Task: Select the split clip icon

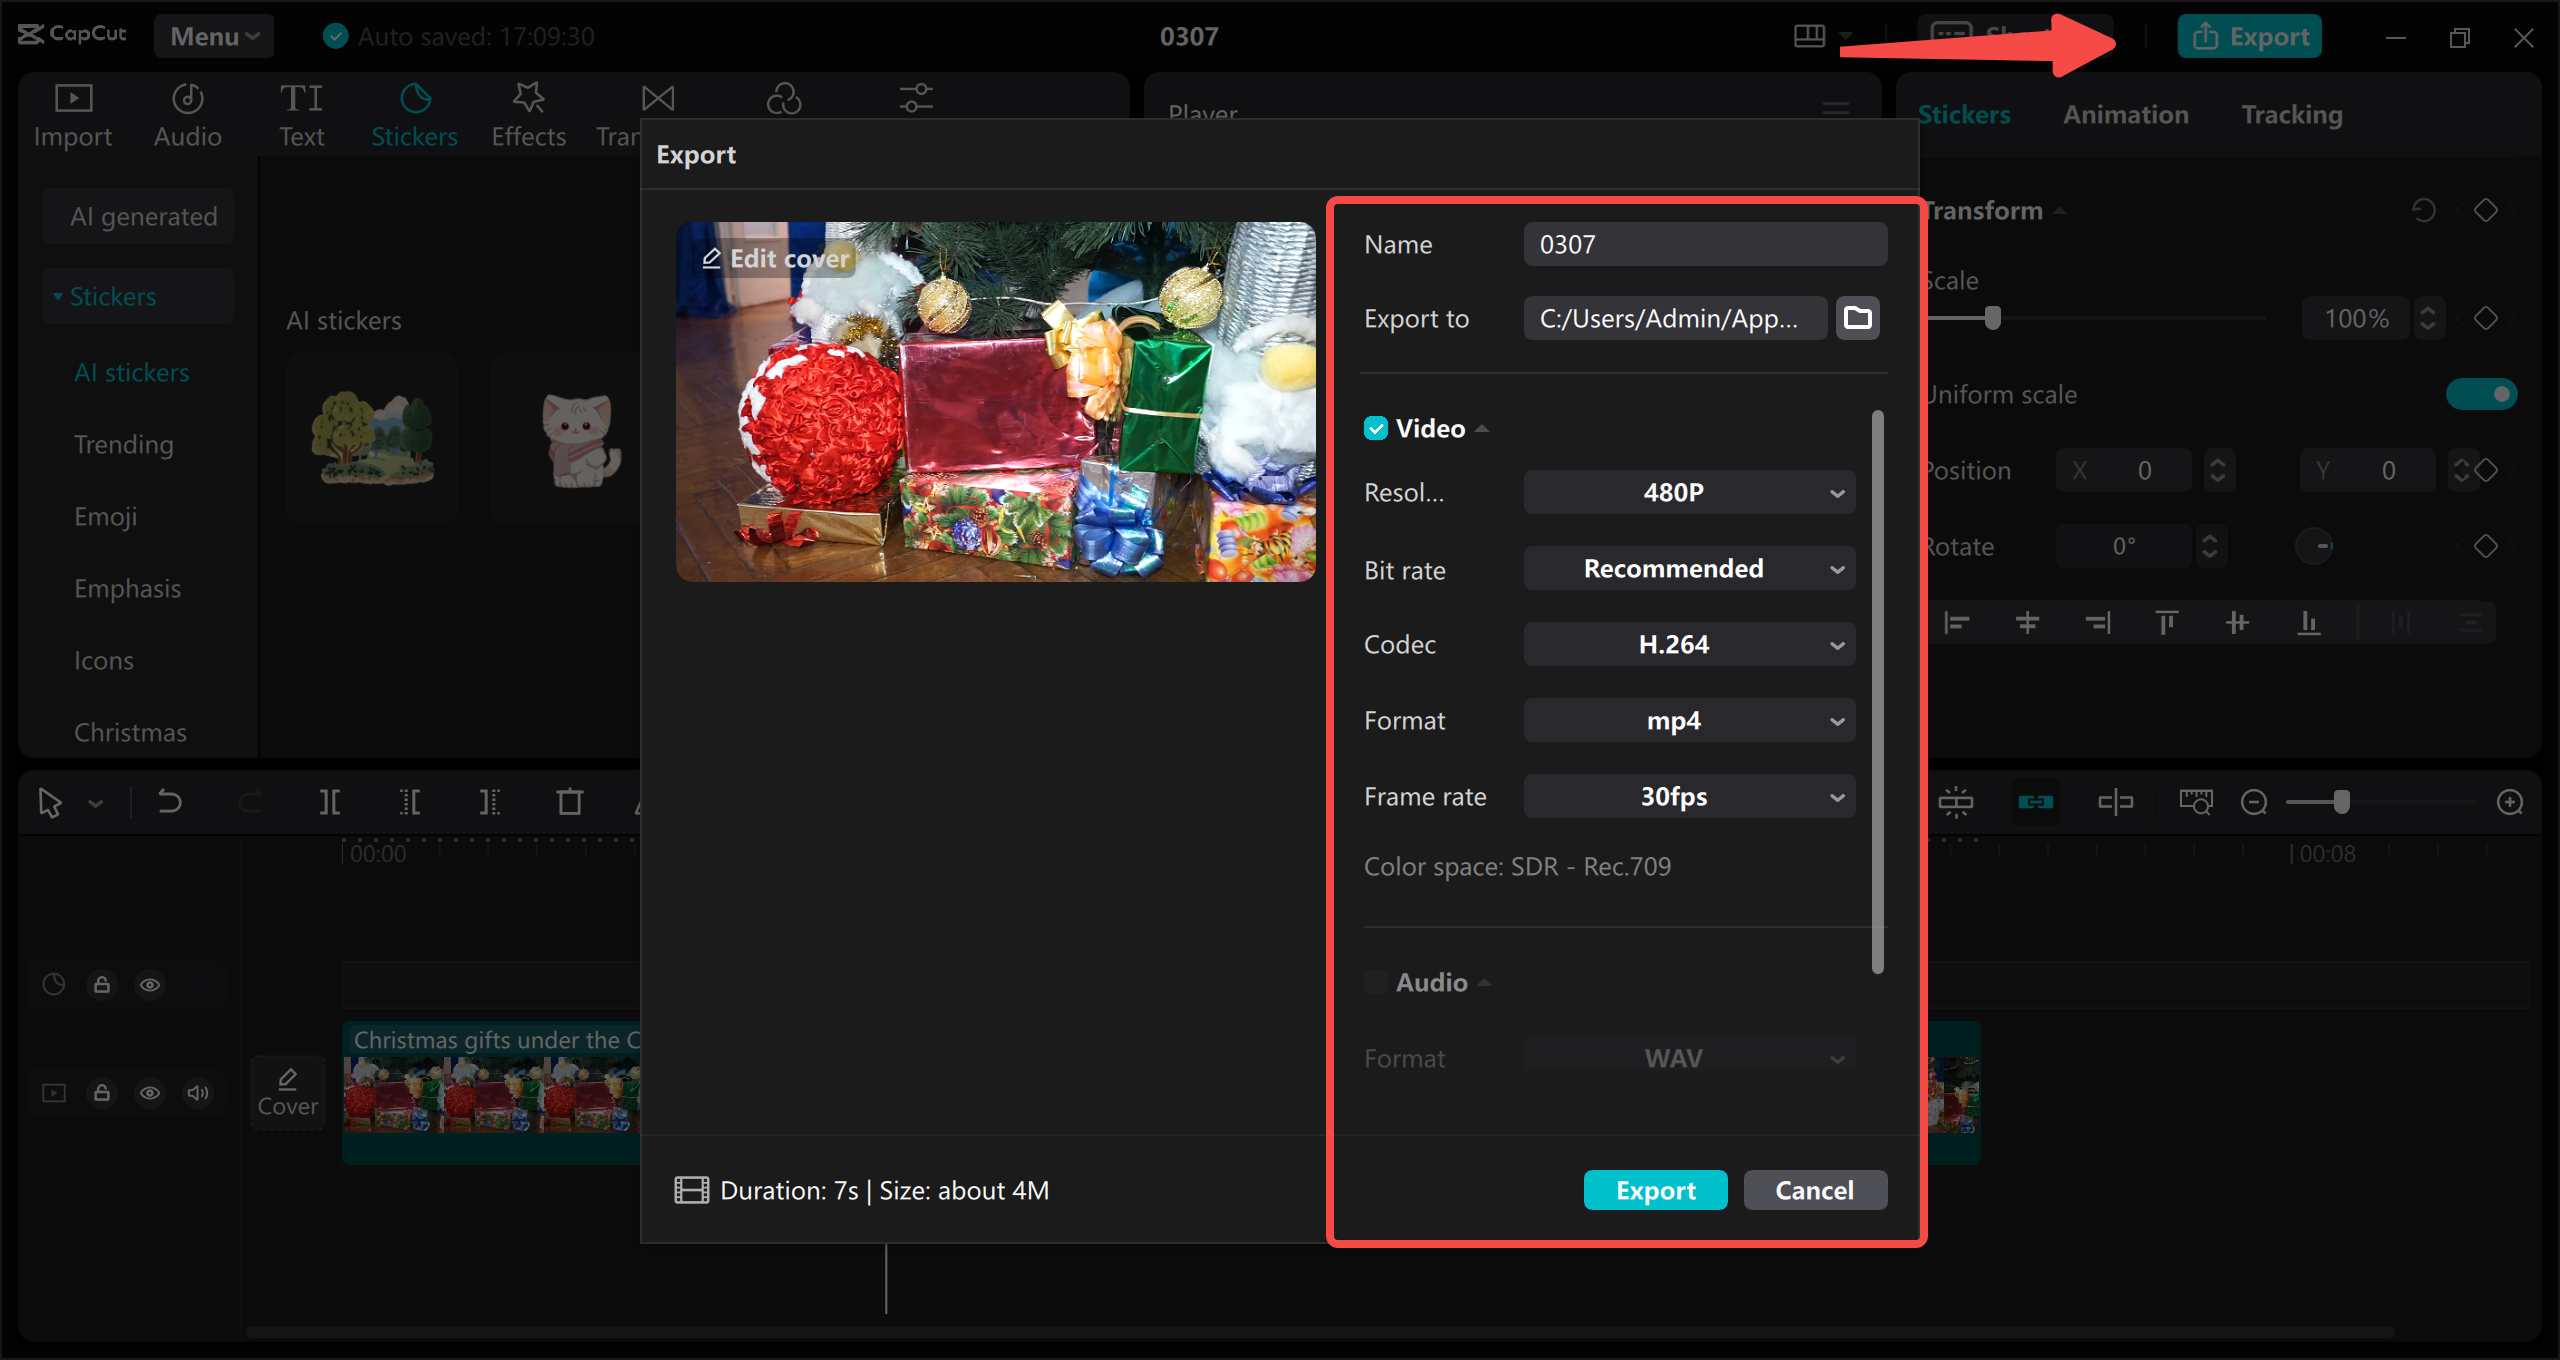Action: 329,801
